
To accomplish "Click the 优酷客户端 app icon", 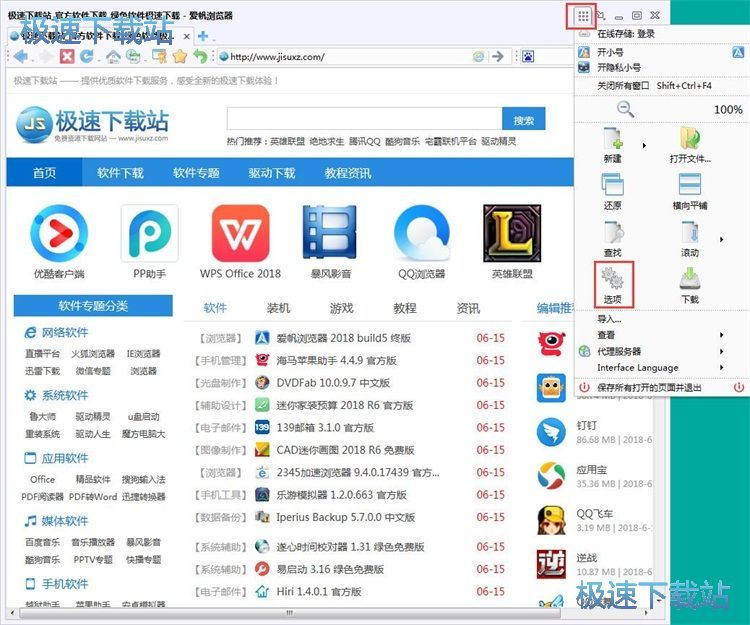I will tap(59, 233).
